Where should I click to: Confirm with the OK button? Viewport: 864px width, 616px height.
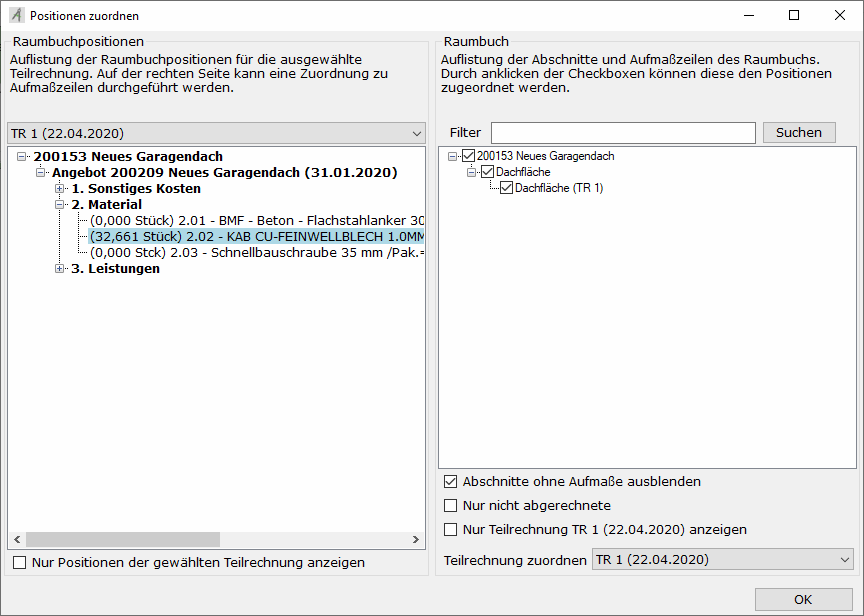803,599
